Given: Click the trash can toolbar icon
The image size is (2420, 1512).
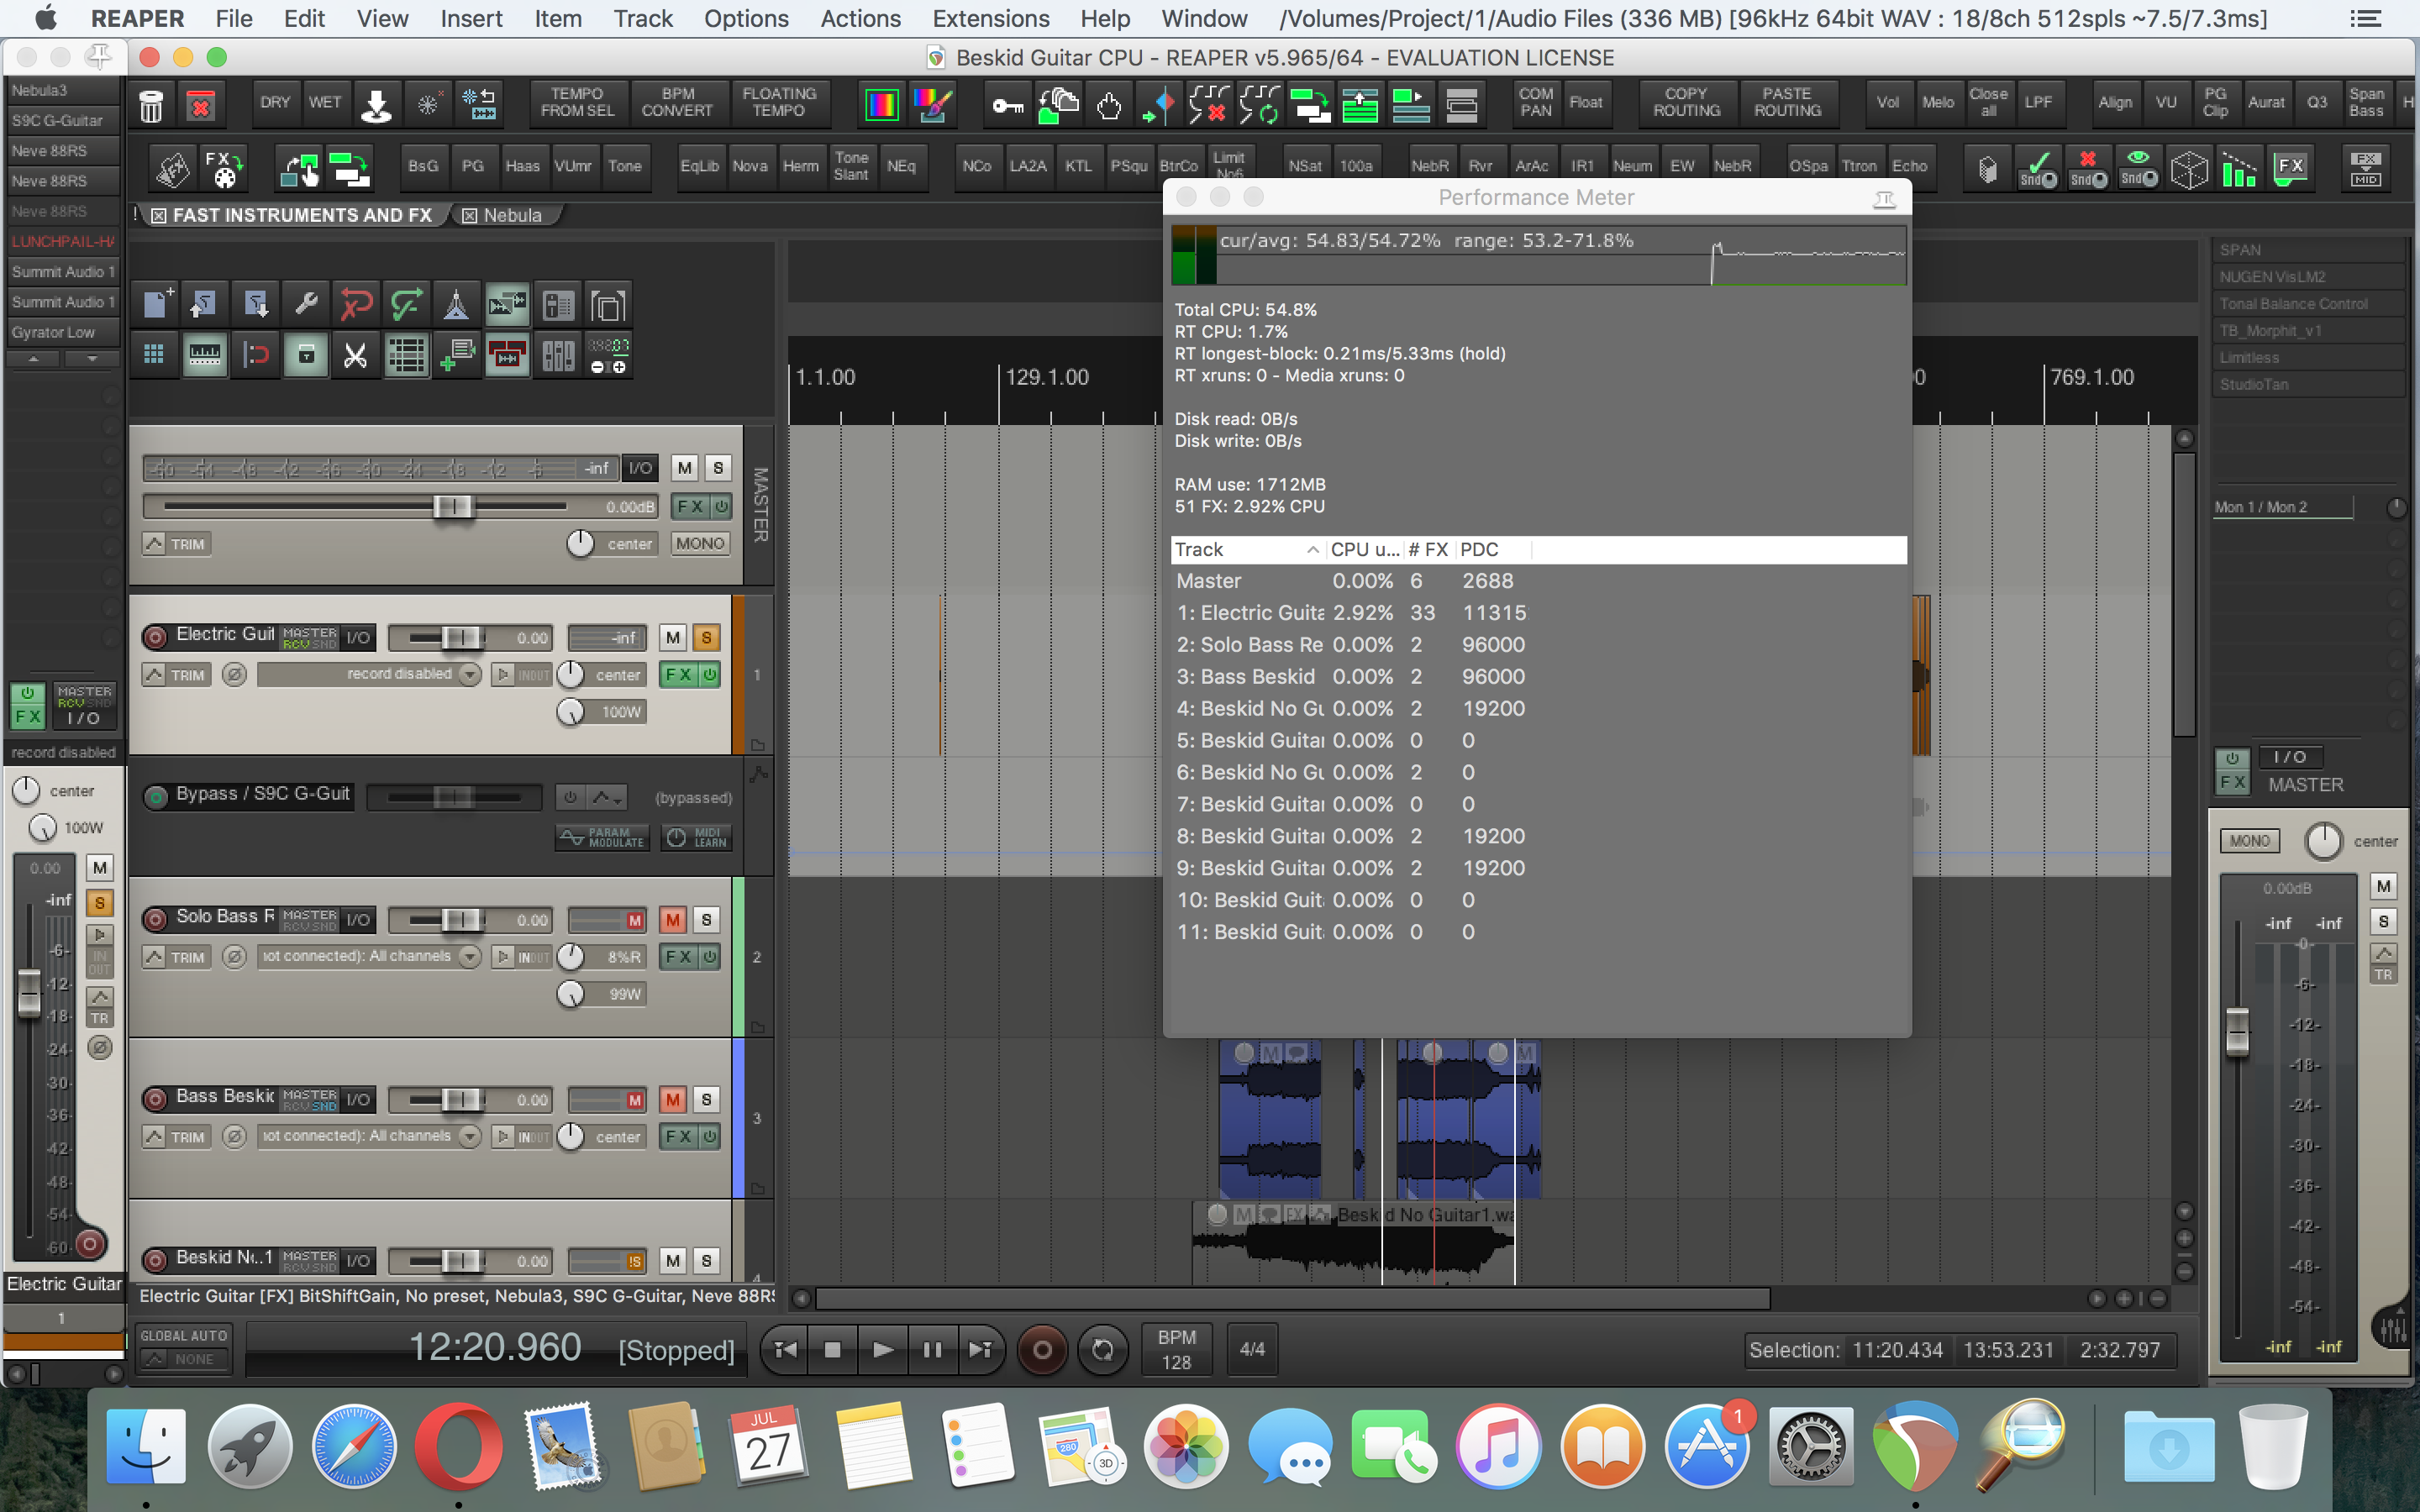Looking at the screenshot, I should click(x=151, y=105).
